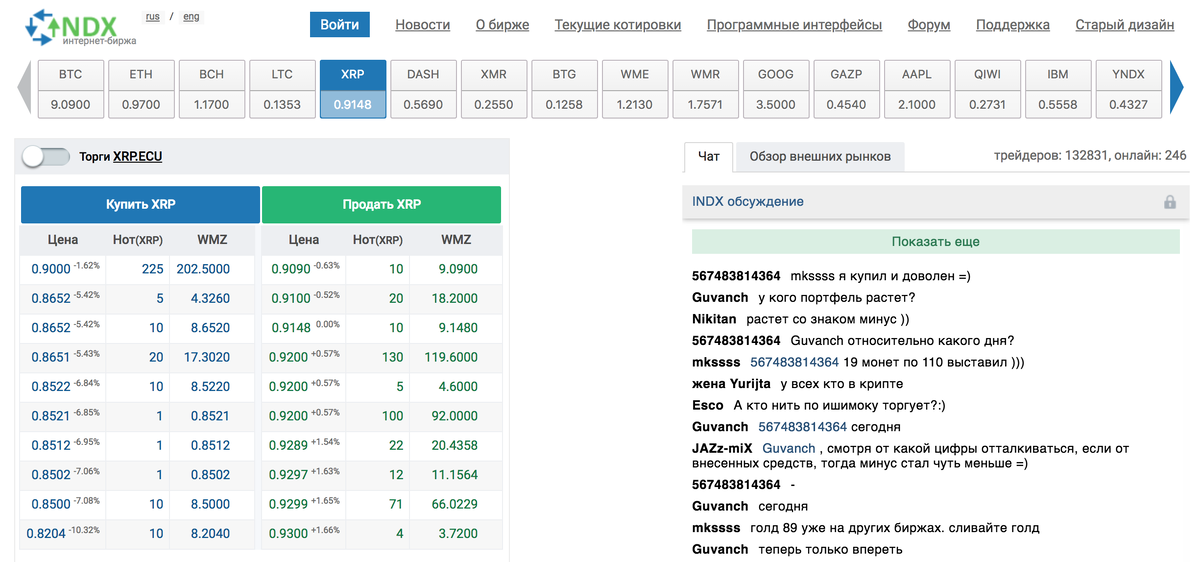This screenshot has width=1200, height=562.
Task: Switch to Обзор внешних рынков tab
Action: tap(819, 156)
